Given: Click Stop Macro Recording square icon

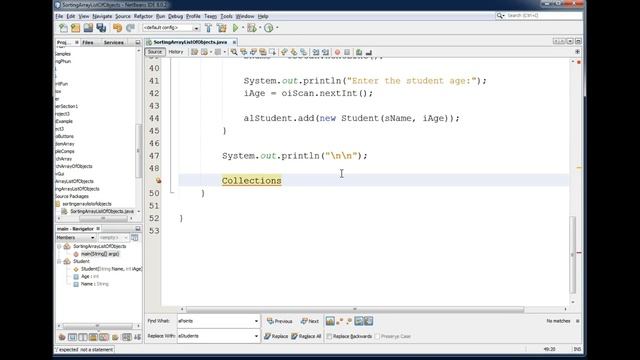Looking at the screenshot, I should click(x=347, y=52).
